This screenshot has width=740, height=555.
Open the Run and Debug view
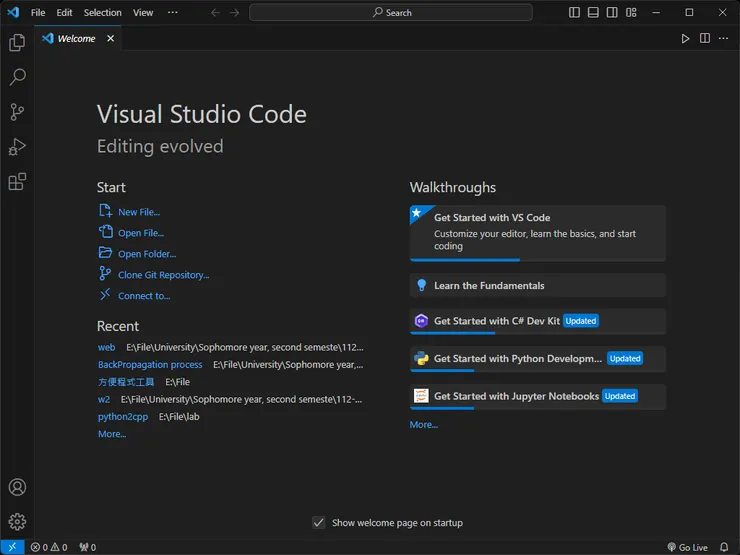pyautogui.click(x=17, y=147)
